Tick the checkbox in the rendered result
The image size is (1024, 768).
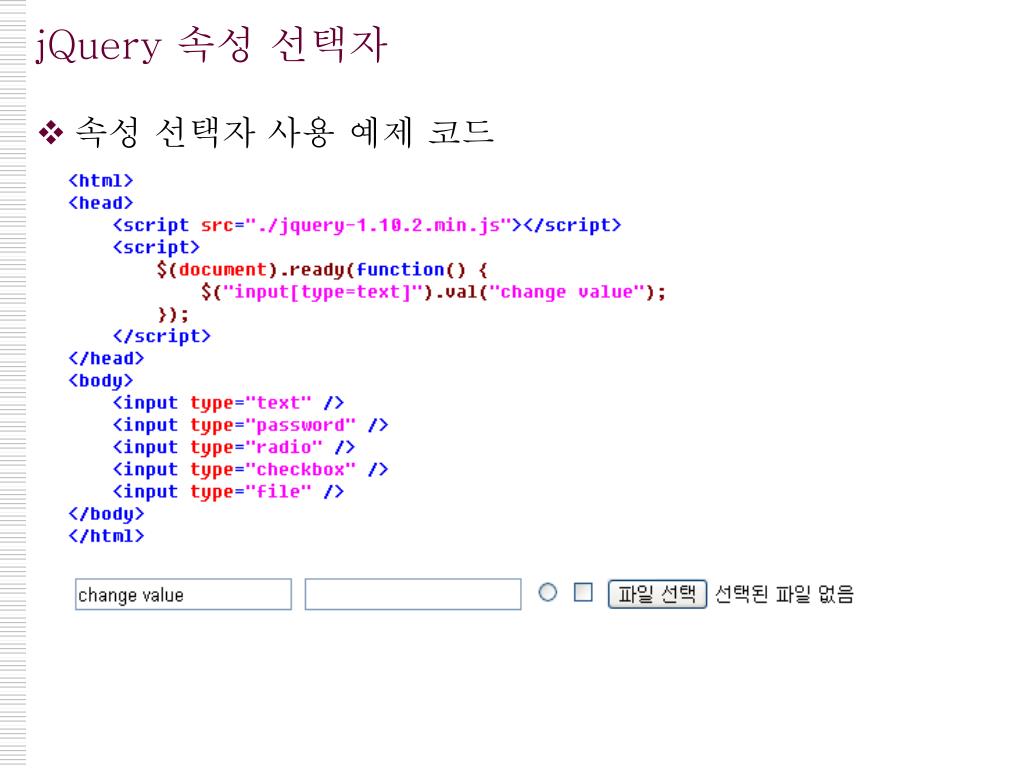[x=583, y=592]
